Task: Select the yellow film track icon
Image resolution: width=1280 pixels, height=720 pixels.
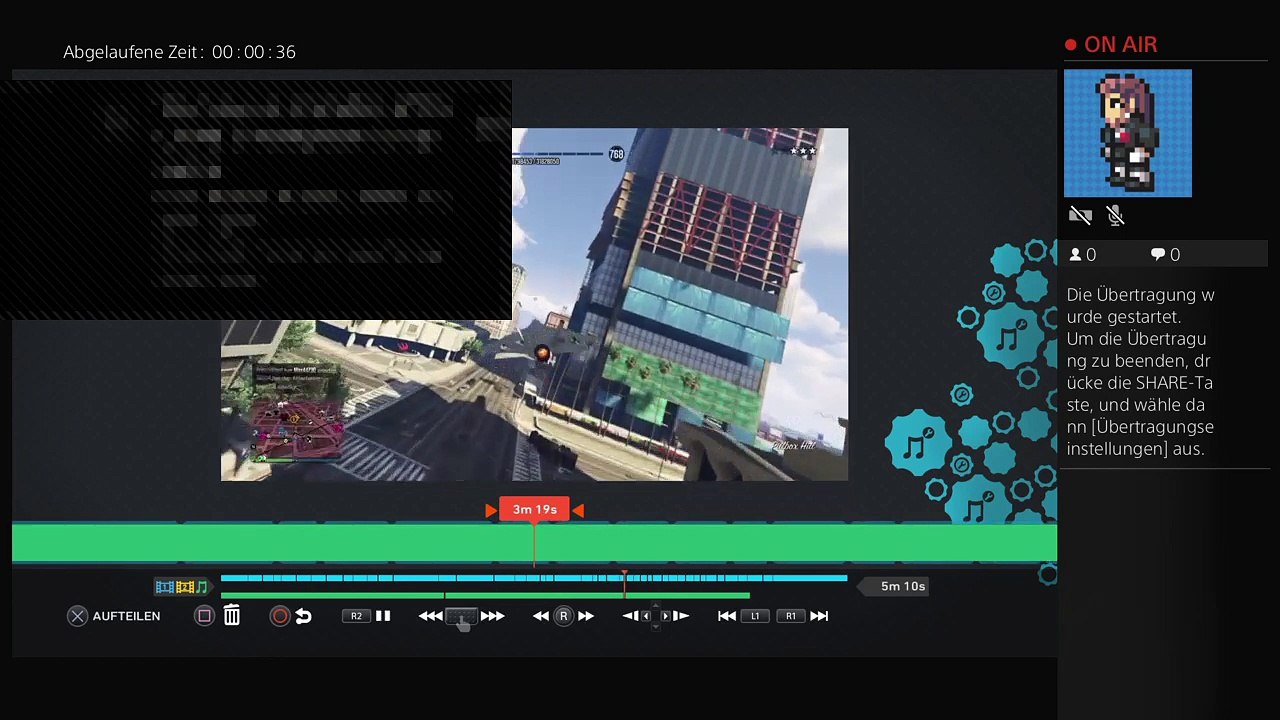Action: pos(184,587)
